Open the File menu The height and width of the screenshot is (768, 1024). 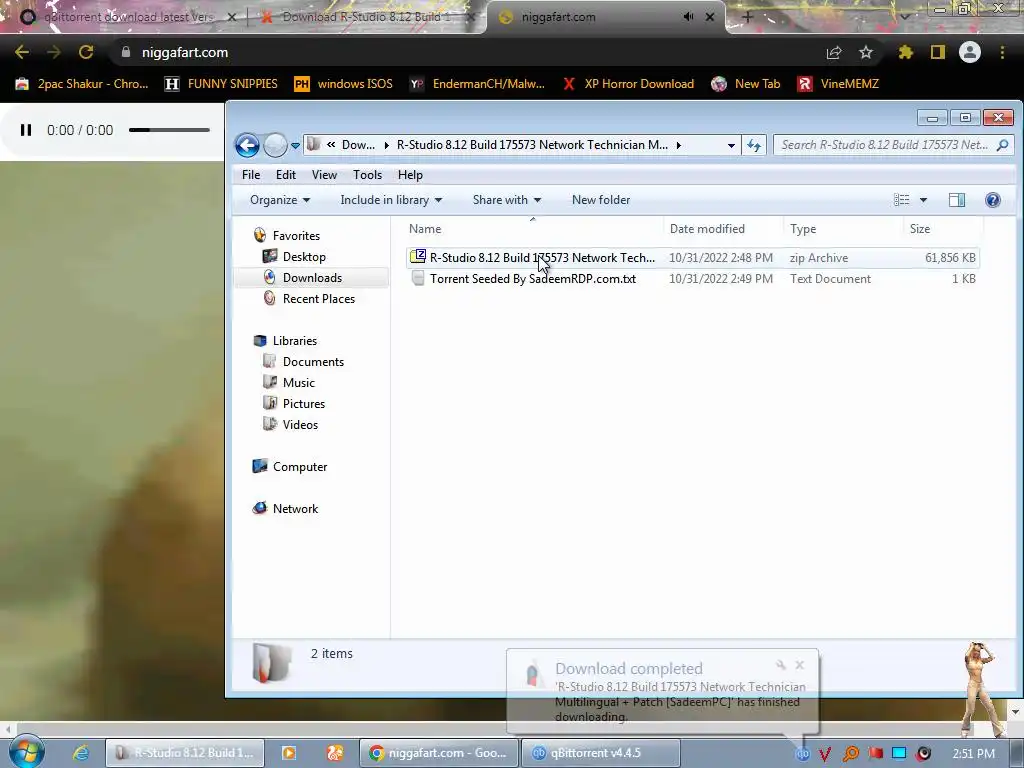(x=251, y=175)
